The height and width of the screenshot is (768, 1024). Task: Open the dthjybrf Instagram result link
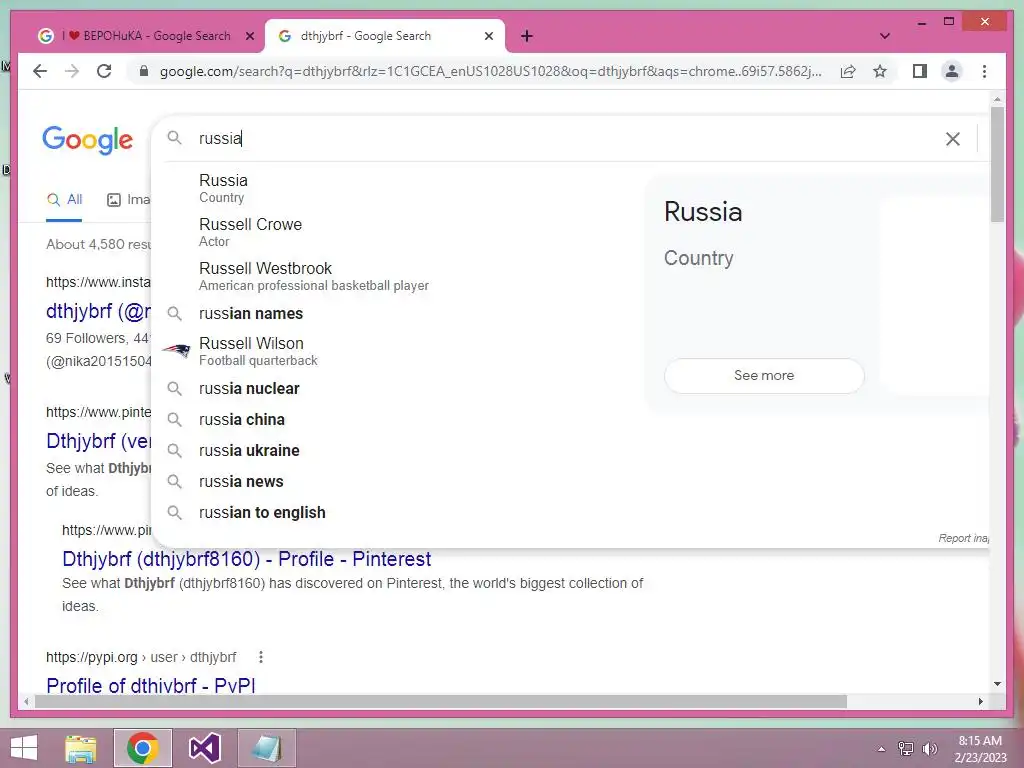point(98,311)
